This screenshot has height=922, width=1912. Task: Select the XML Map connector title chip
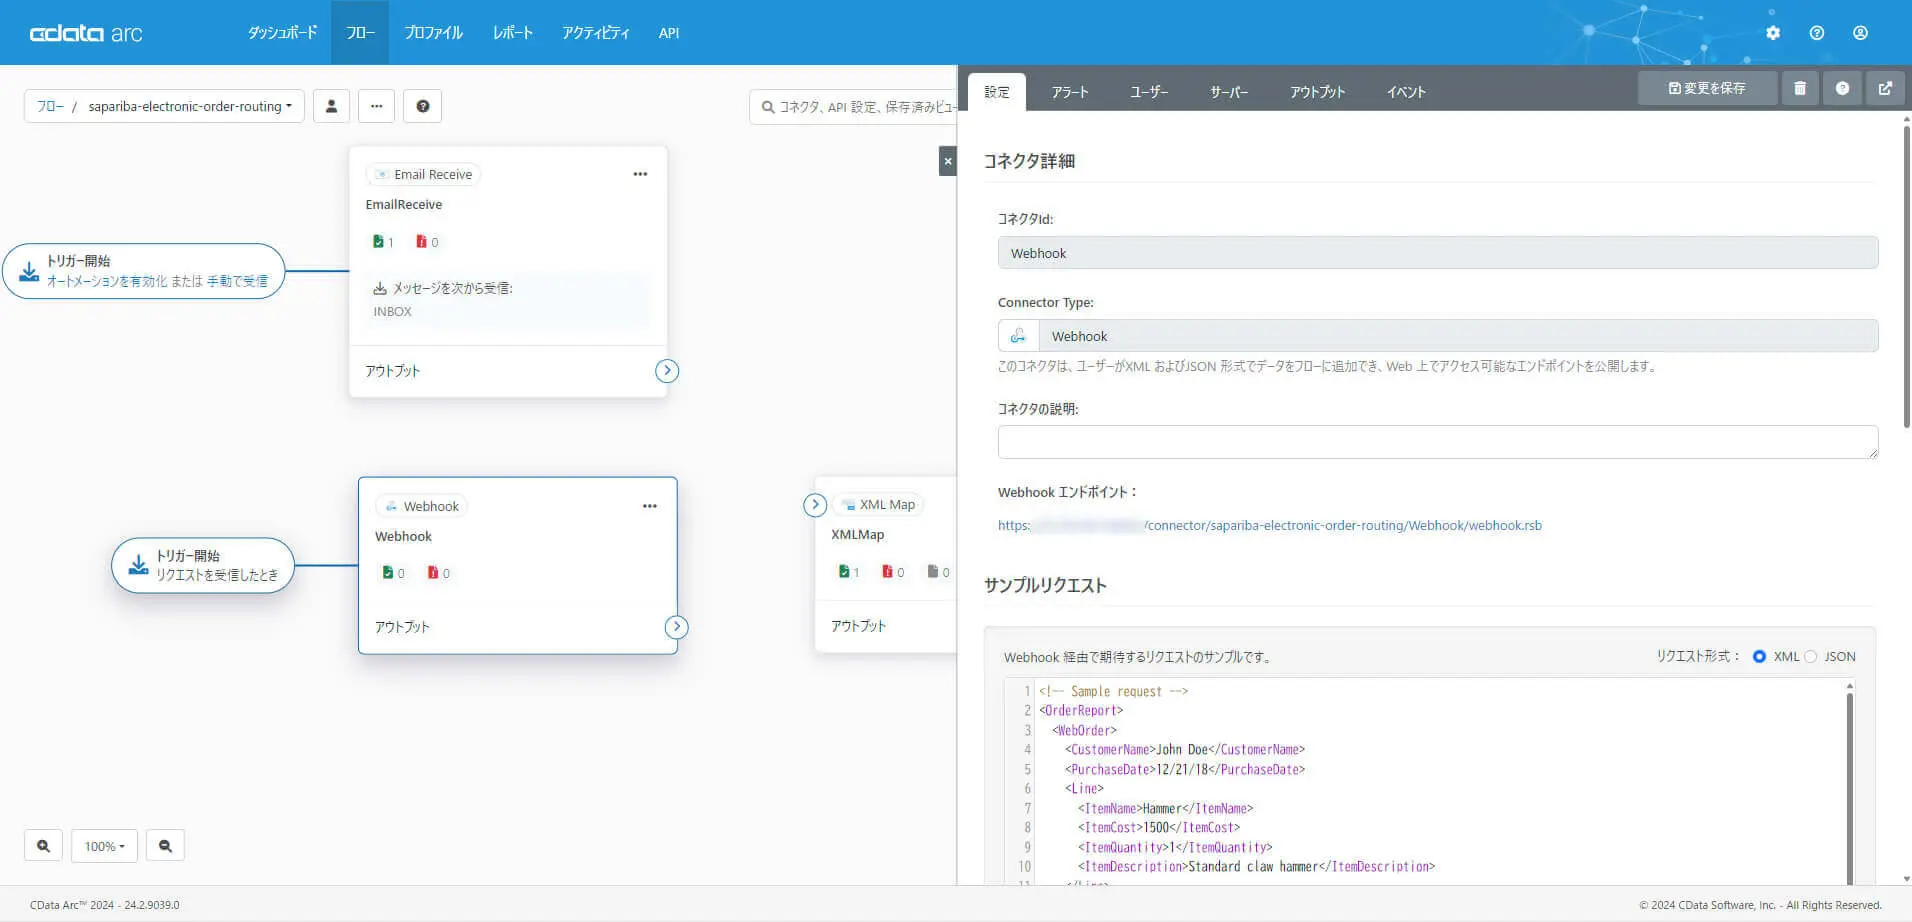(x=878, y=505)
